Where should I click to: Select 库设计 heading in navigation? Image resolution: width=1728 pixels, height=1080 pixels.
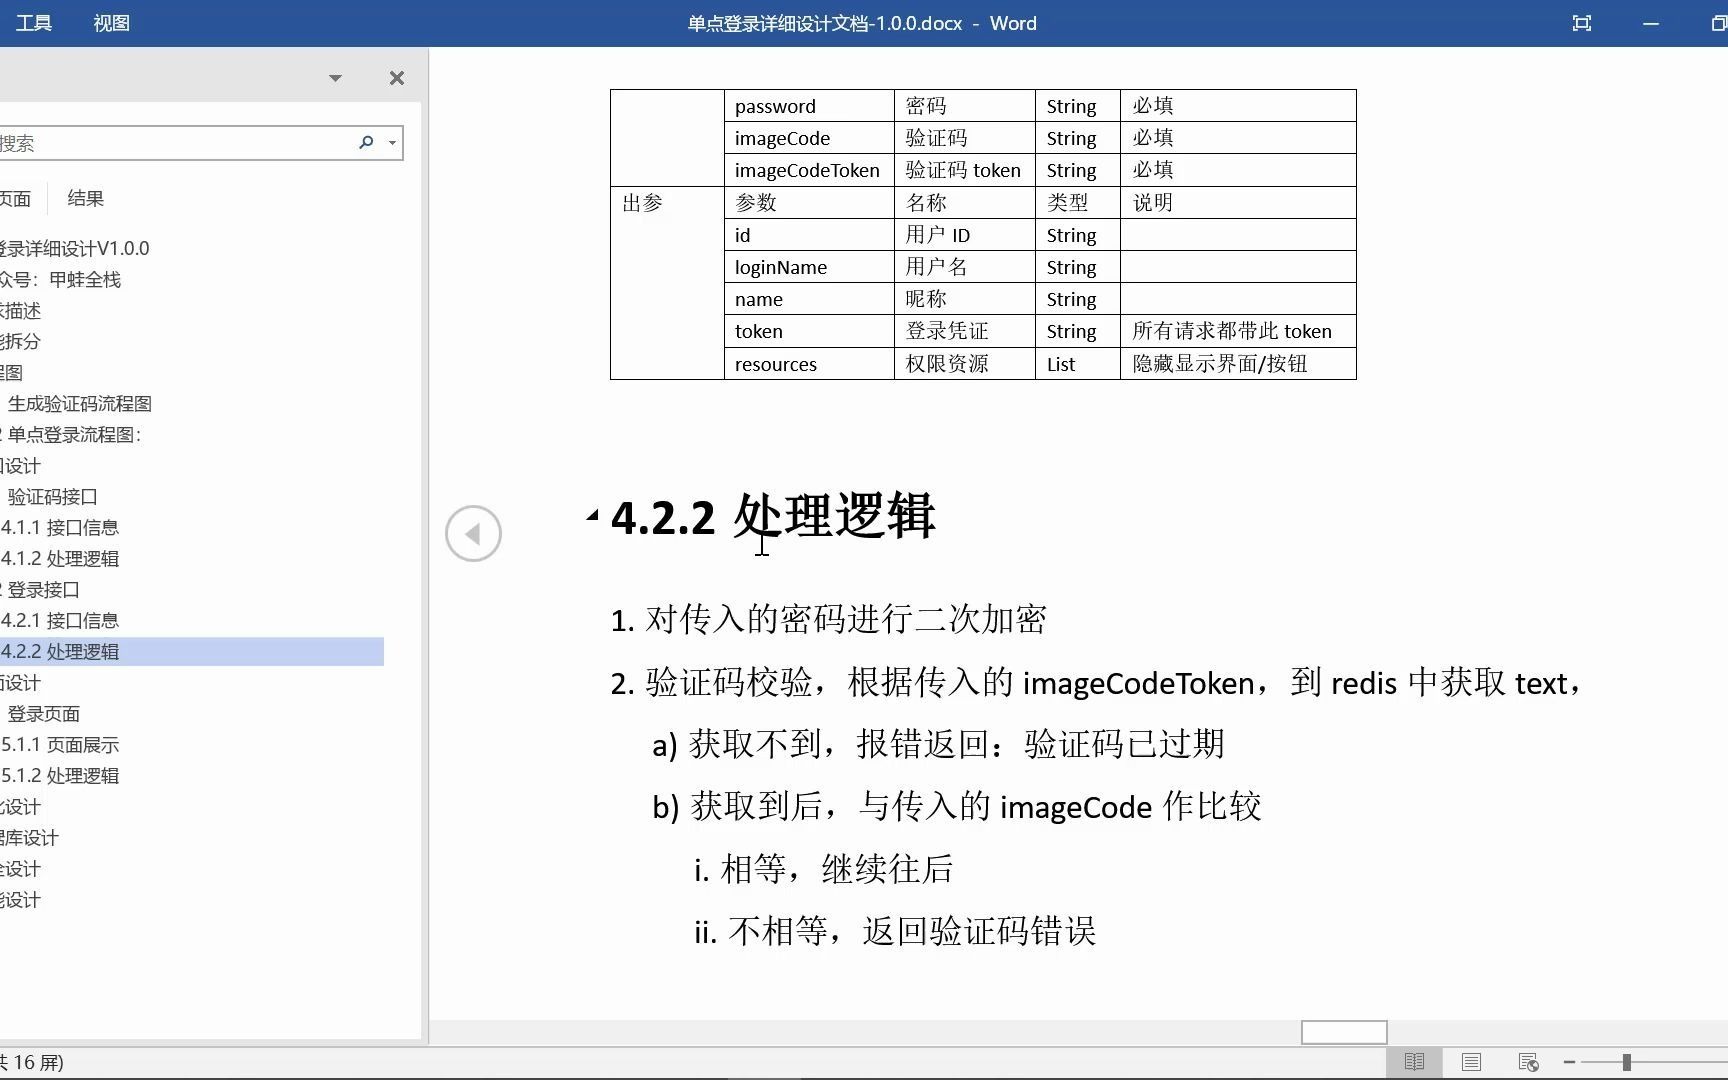tap(29, 838)
